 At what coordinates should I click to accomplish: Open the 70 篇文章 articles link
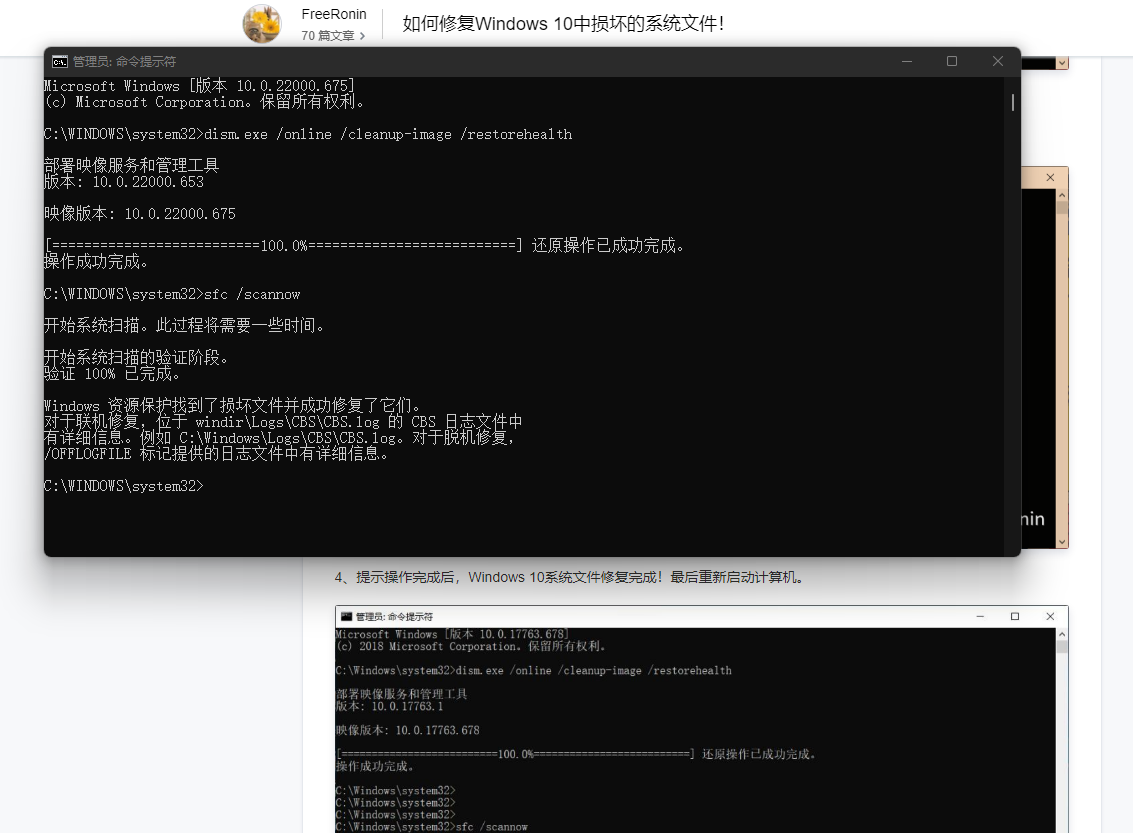[x=333, y=35]
